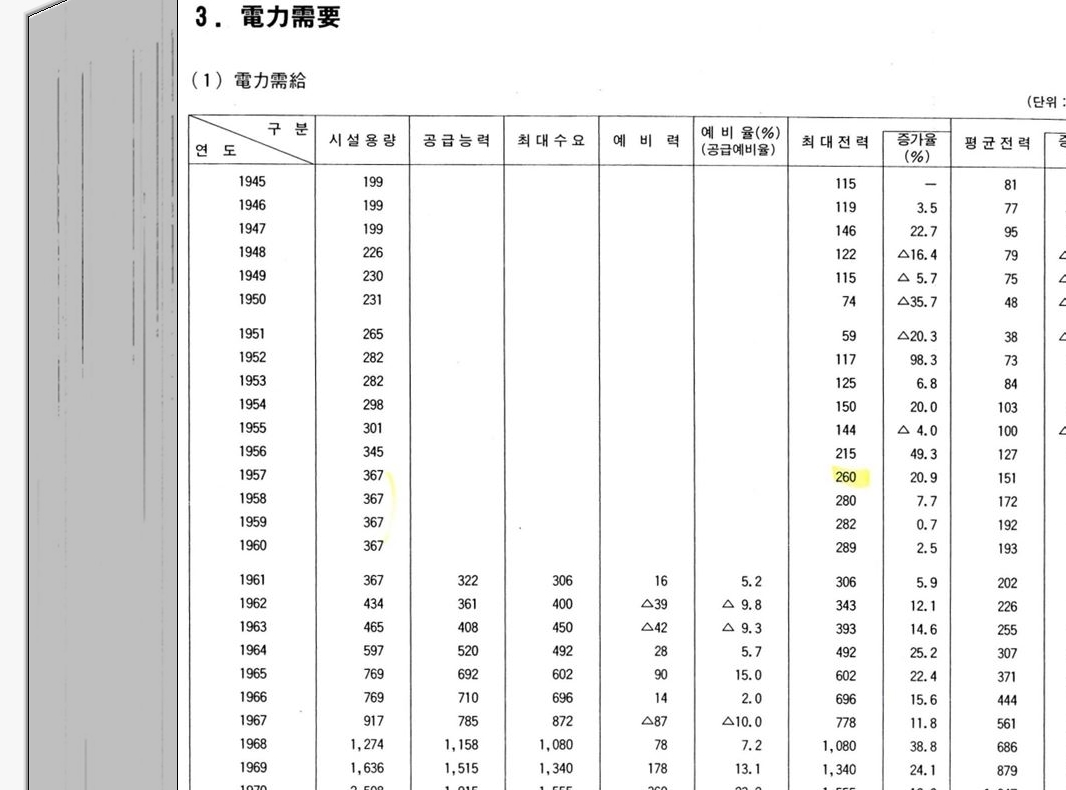Select the 1,274 capacity value for 1968

coord(366,745)
